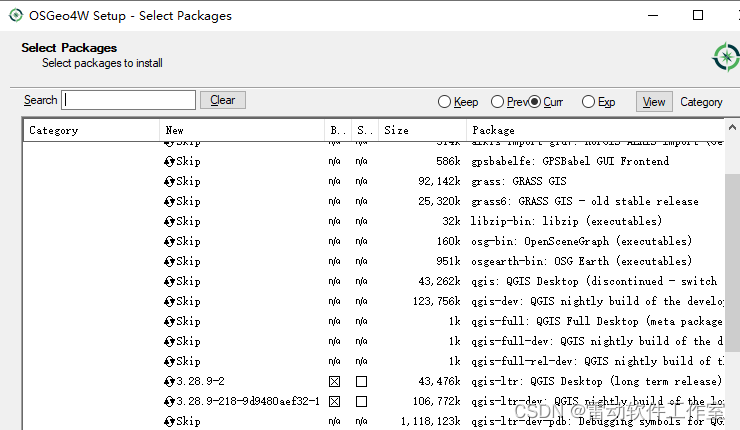Cycle version icon for qgis-ltr-dev 3.28.9-218
The height and width of the screenshot is (430, 740).
point(169,401)
